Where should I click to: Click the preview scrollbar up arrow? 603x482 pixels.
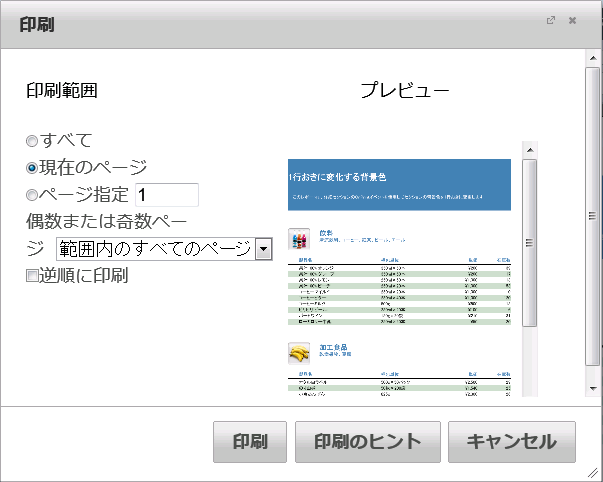pyautogui.click(x=529, y=148)
